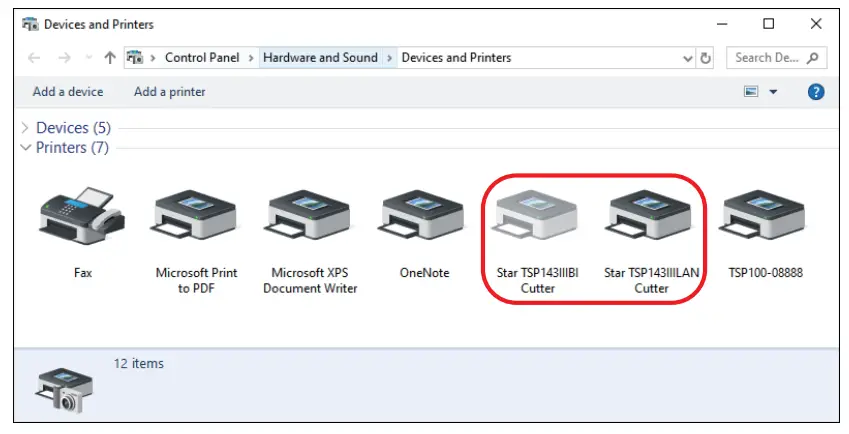849x434 pixels.
Task: Open the view options dropdown arrow
Action: (x=773, y=91)
